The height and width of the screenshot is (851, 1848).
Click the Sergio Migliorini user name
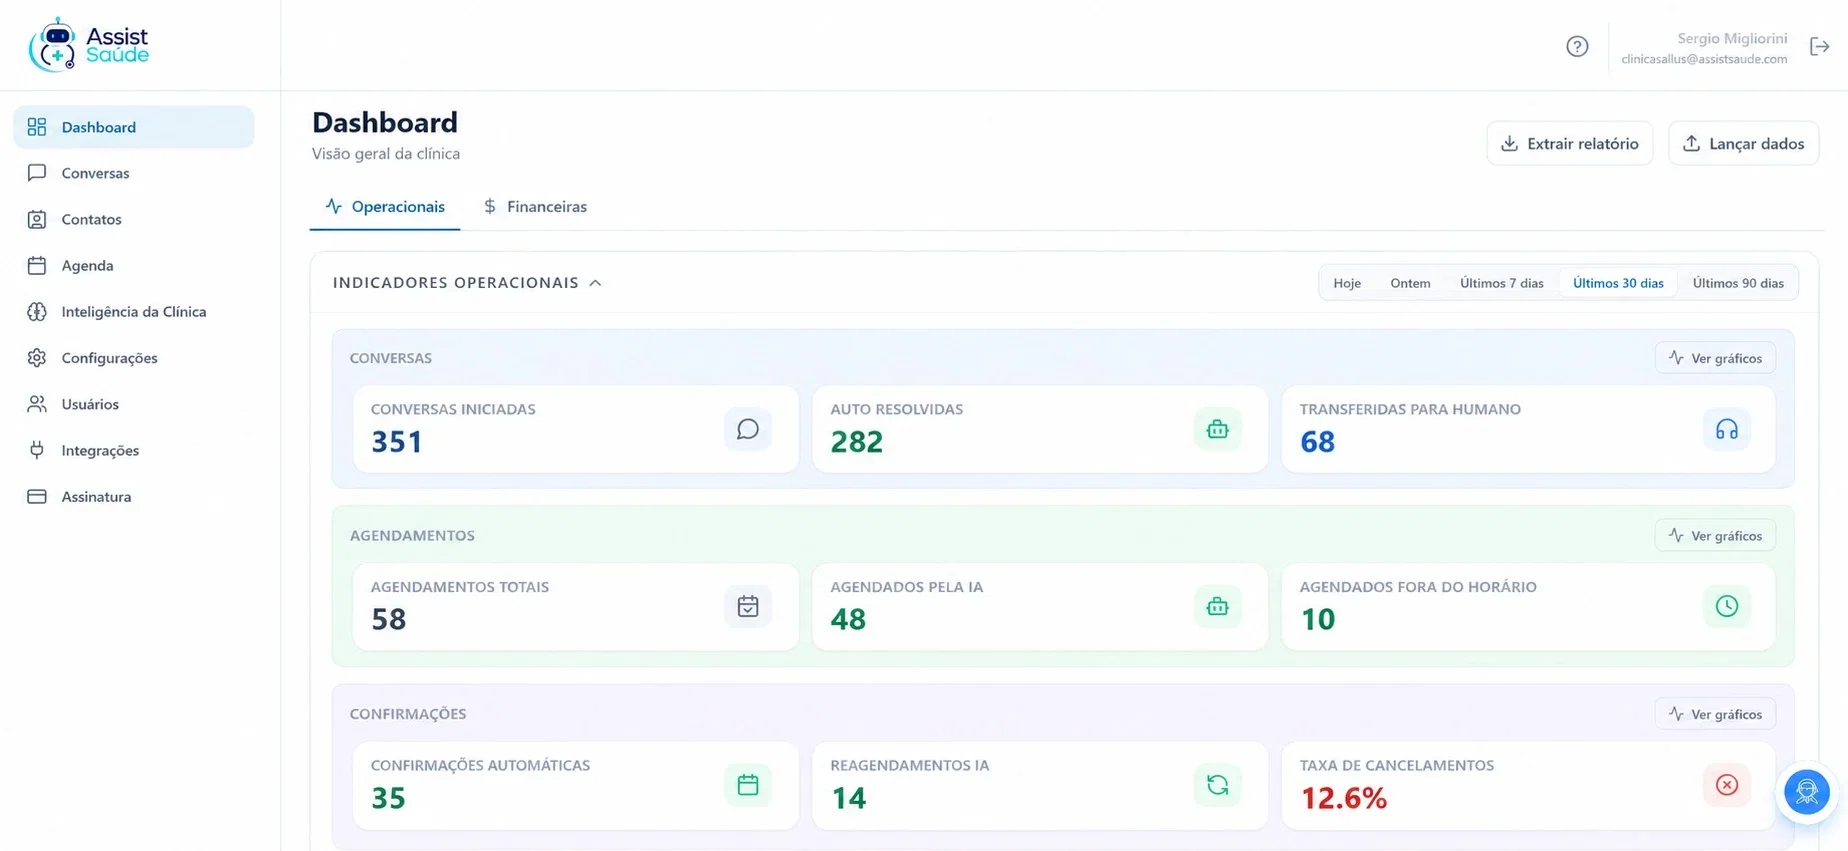tap(1732, 38)
